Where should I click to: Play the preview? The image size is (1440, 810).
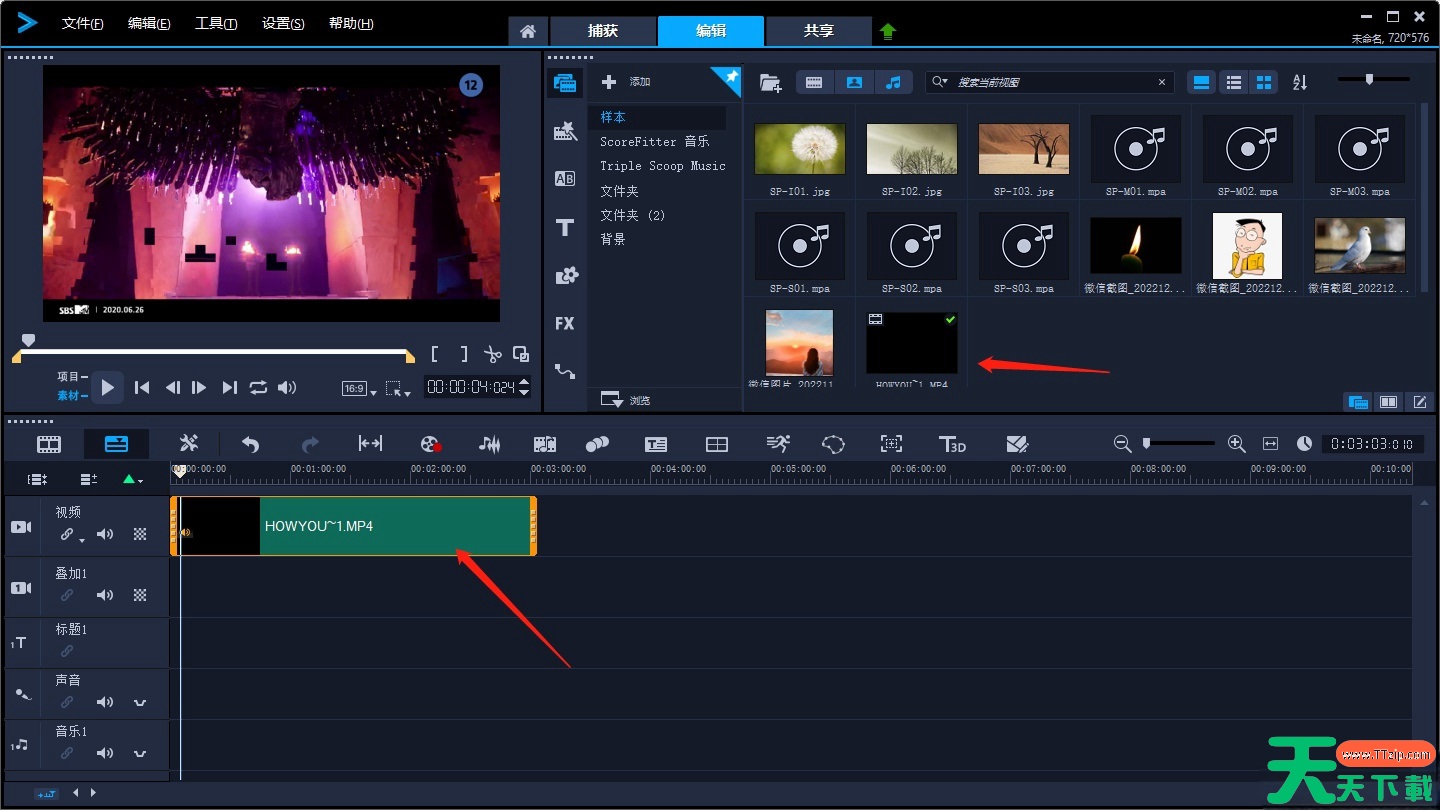pos(107,387)
